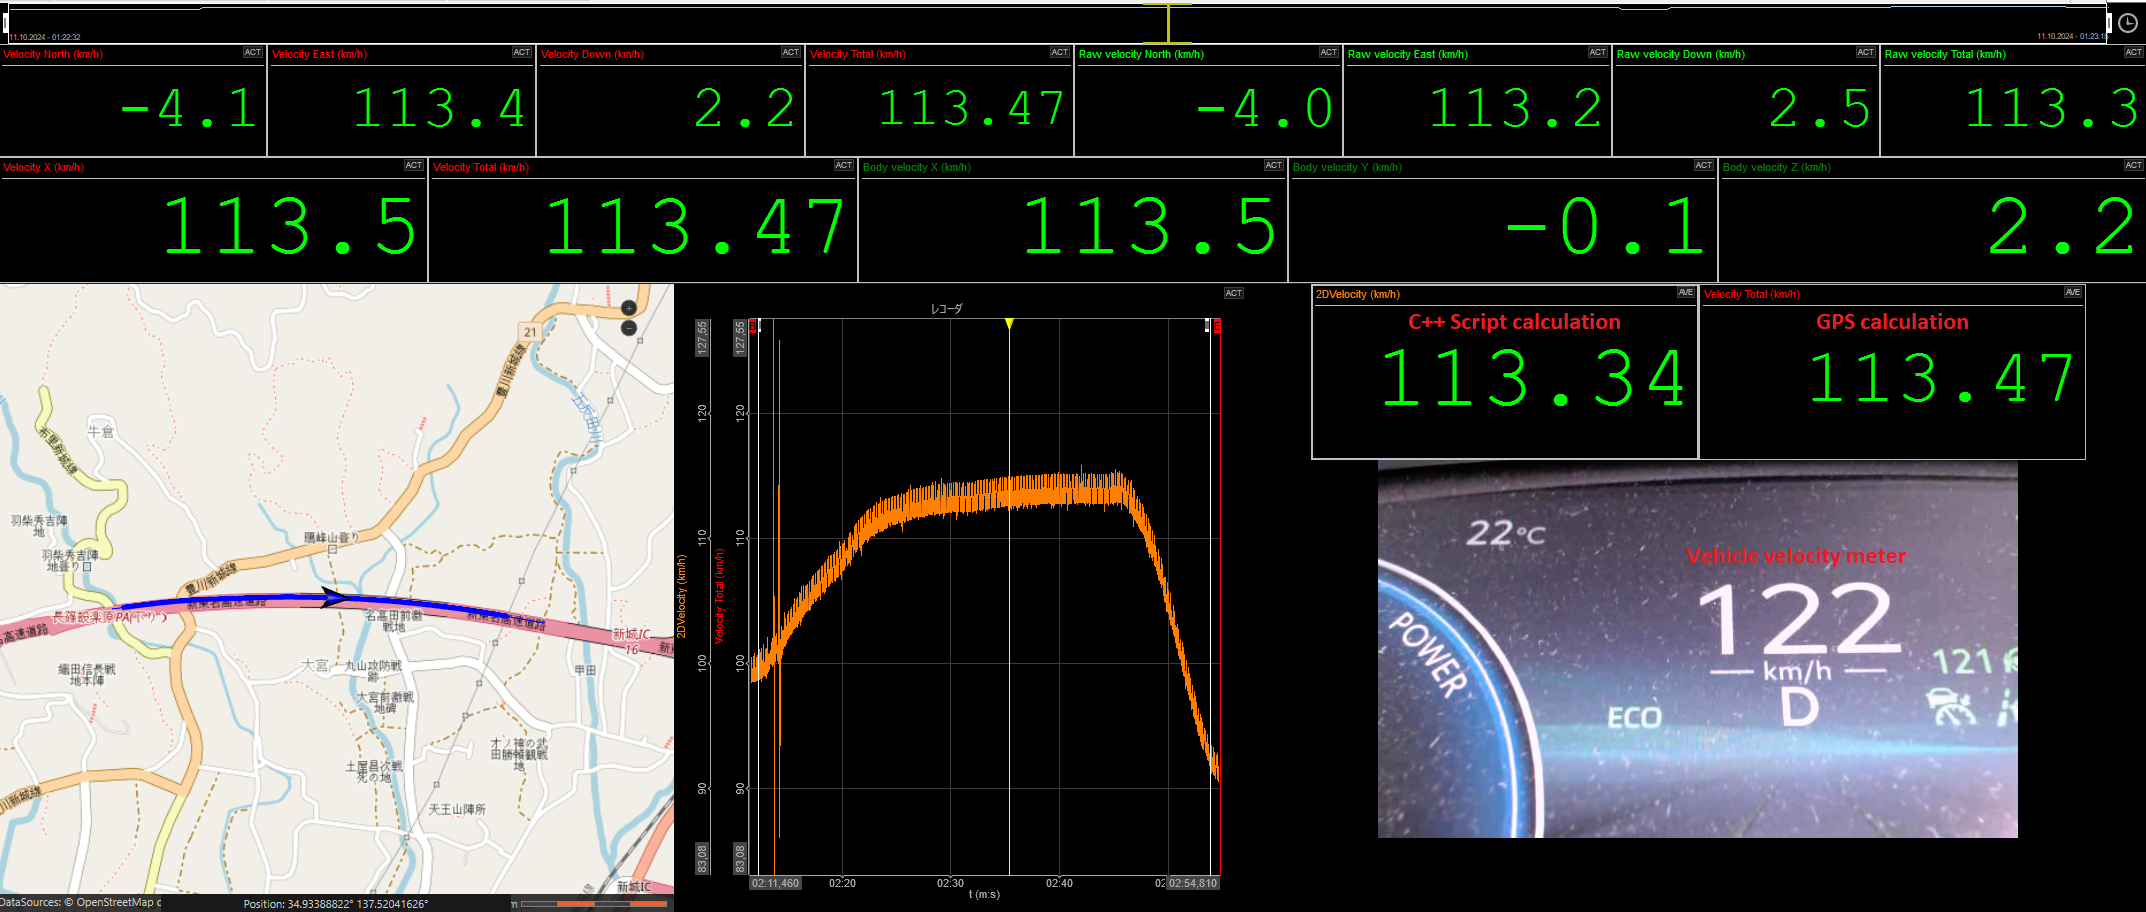Toggle ACT mode on Raw velocity North display
Image resolution: width=2146 pixels, height=912 pixels.
1329,53
